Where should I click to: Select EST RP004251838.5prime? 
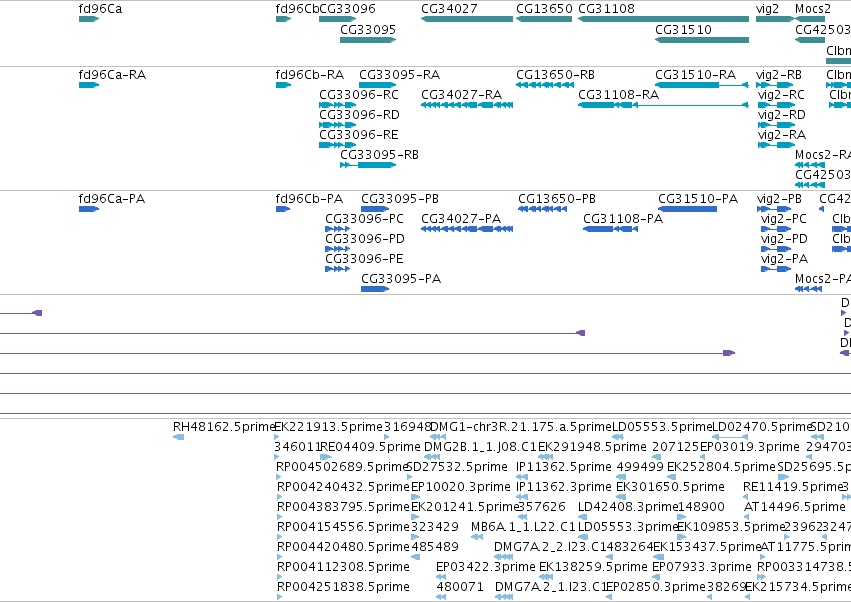coord(280,597)
